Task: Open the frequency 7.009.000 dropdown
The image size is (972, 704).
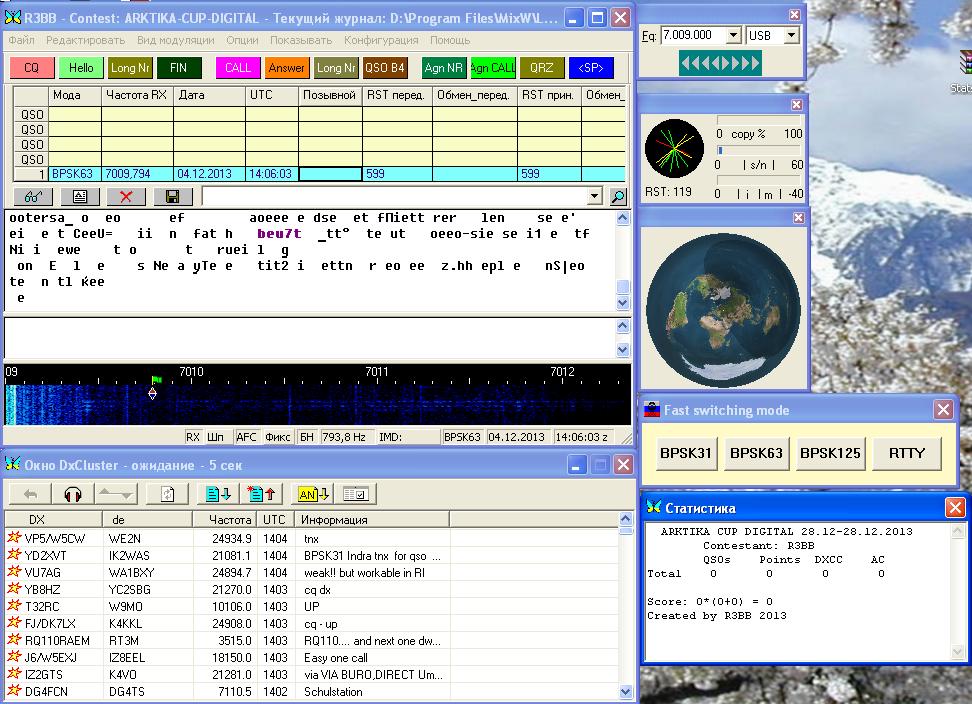Action: (x=733, y=35)
